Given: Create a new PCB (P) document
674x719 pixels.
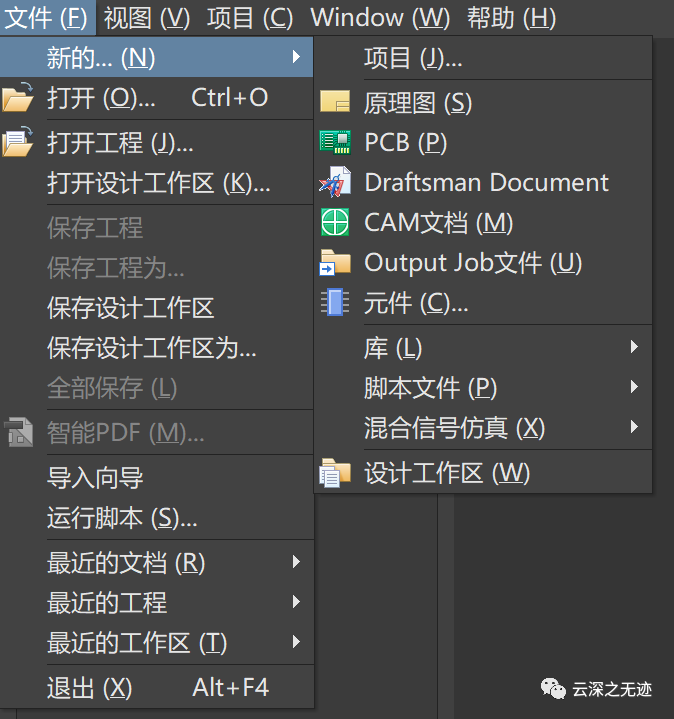Looking at the screenshot, I should point(483,142).
